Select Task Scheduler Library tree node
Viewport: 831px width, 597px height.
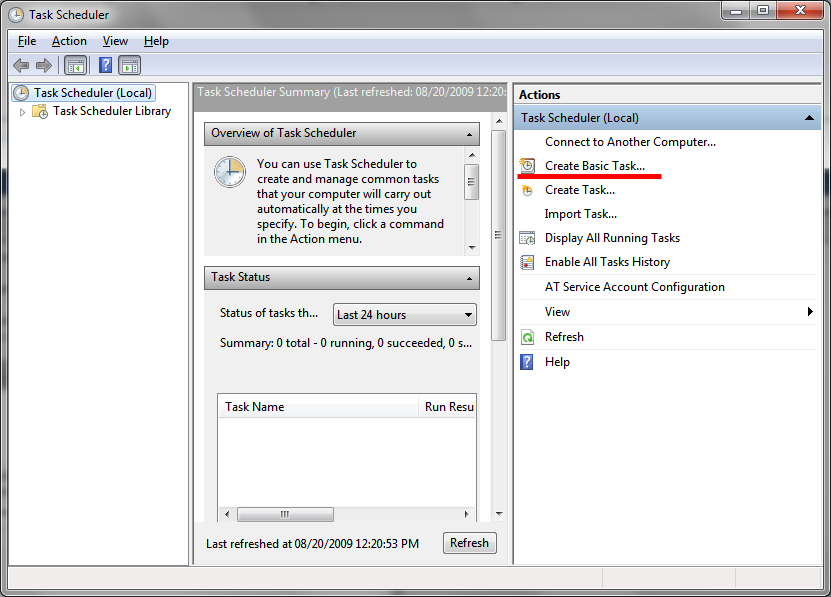click(x=112, y=111)
